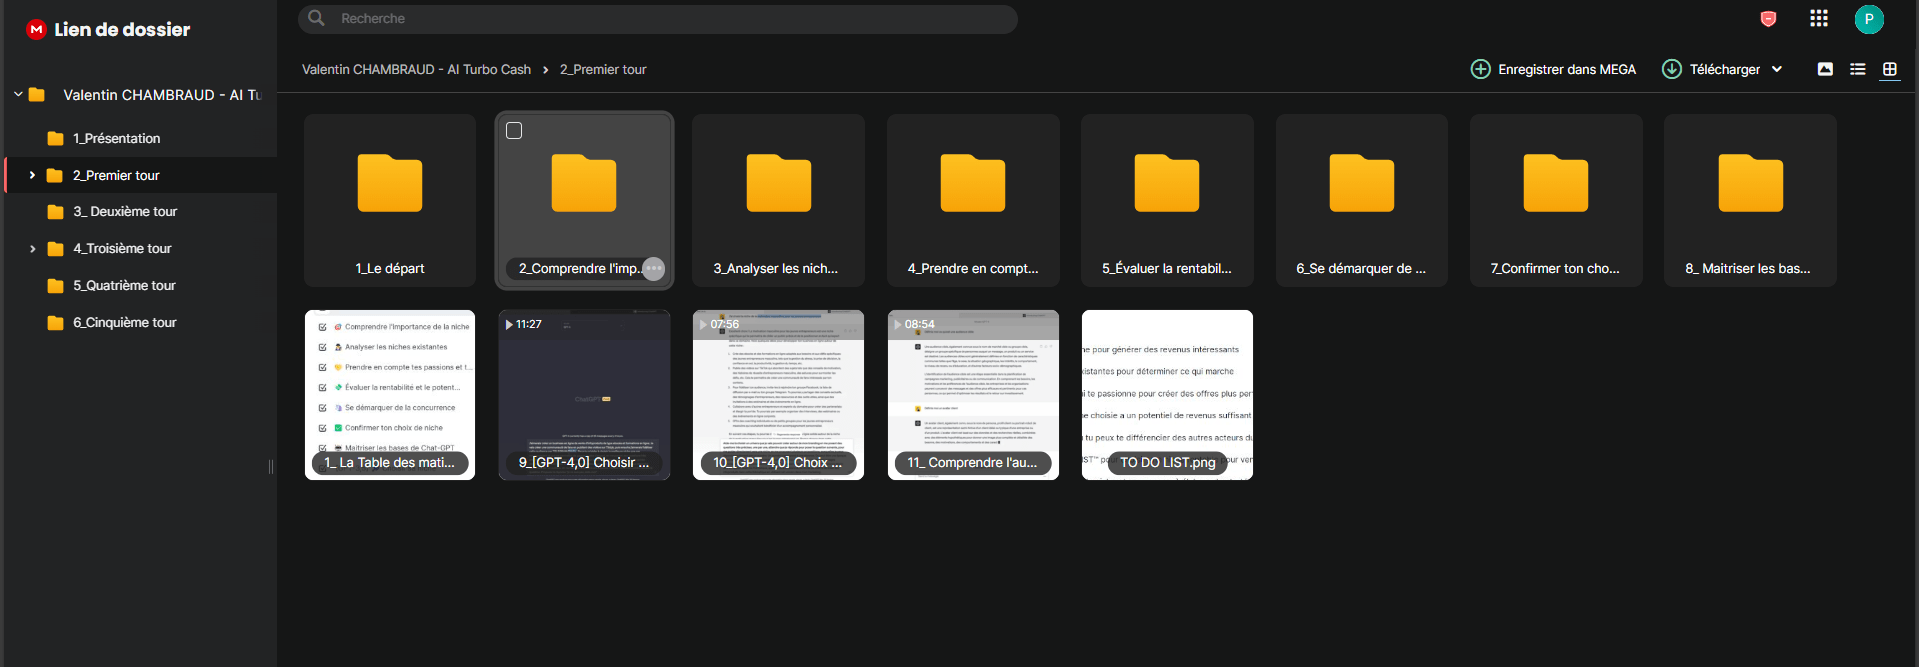This screenshot has height=667, width=1919.
Task: Click the MEGA logo icon
Action: tap(37, 29)
